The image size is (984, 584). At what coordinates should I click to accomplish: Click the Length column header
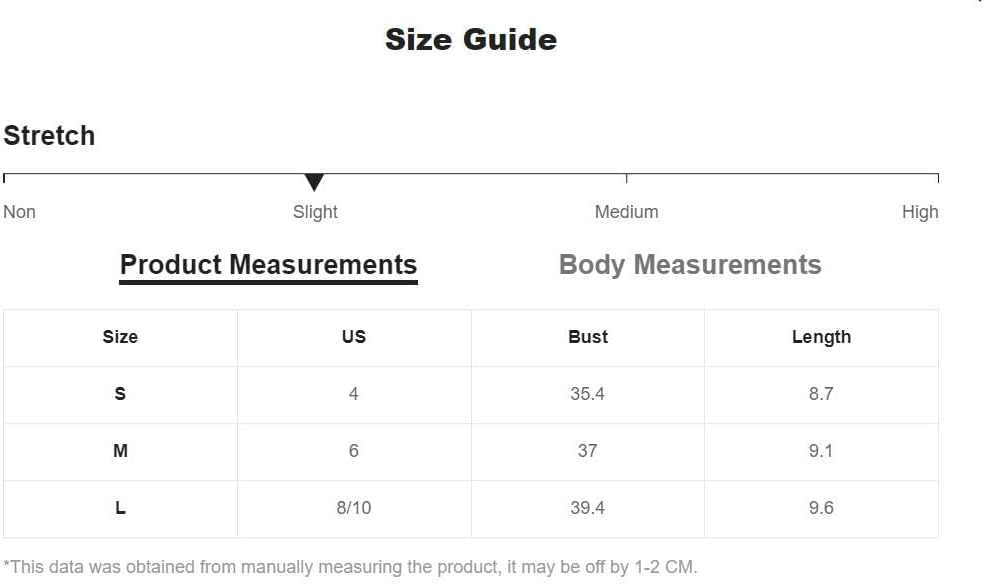coord(821,337)
